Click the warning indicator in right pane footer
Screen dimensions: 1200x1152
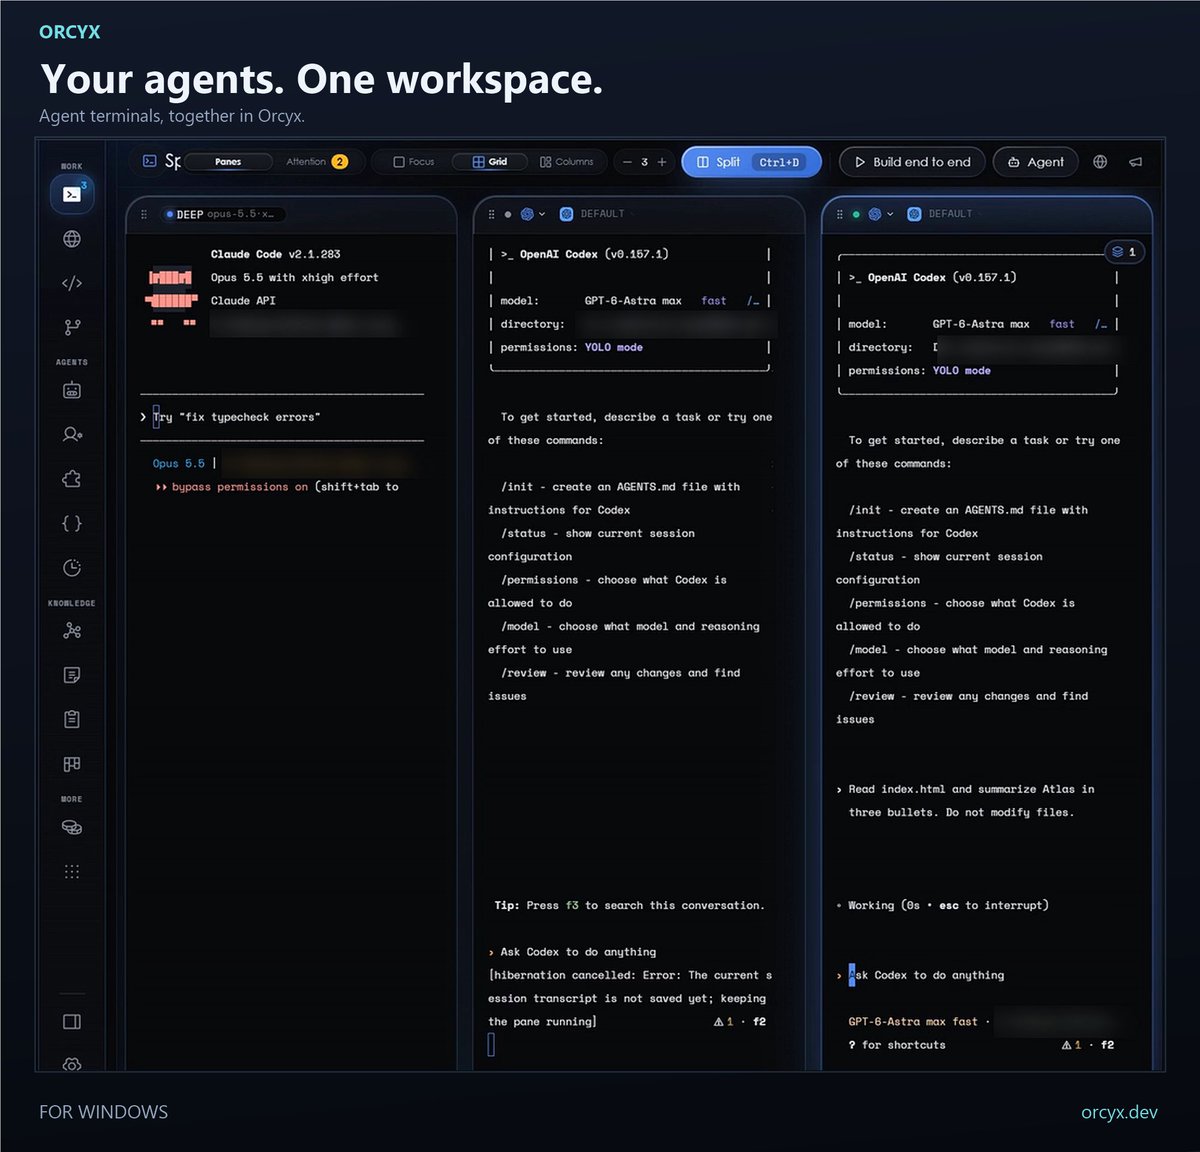(x=1072, y=1045)
